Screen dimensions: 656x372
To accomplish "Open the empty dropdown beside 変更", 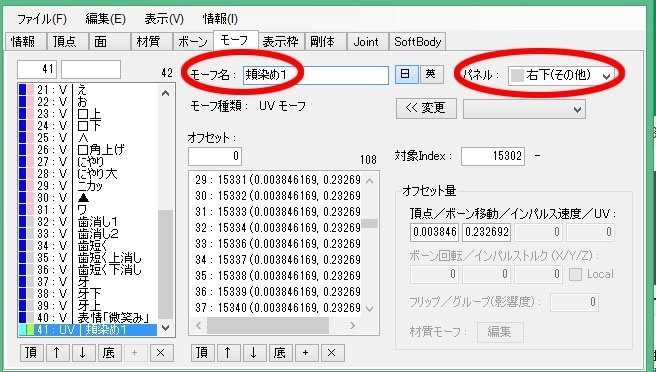I will (524, 109).
